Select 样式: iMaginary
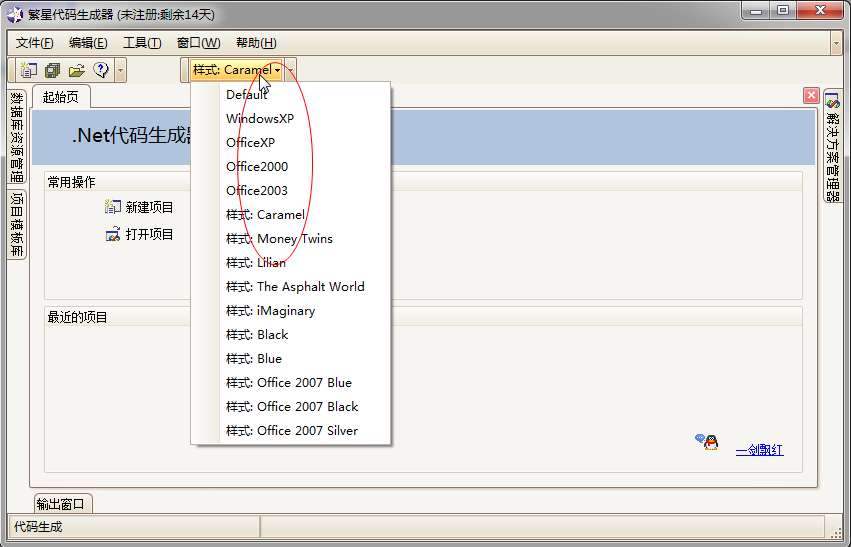Viewport: 851px width, 547px height. [291, 310]
